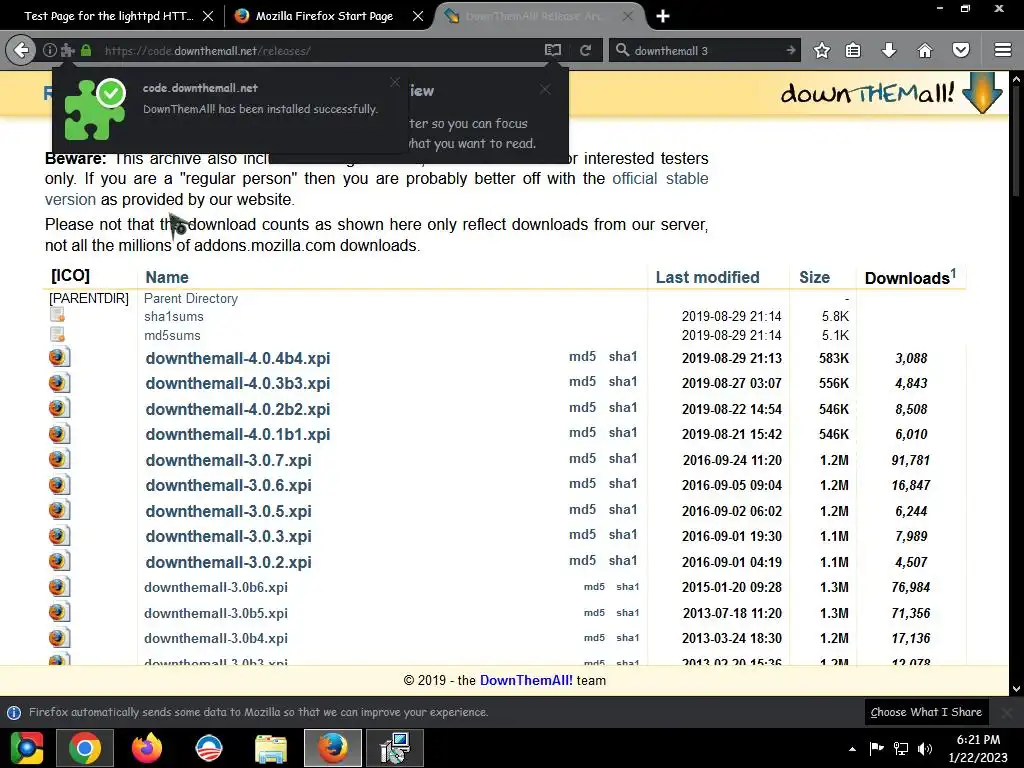Download downthemall-3.0.7.xpi
This screenshot has width=1024, height=768.
point(229,460)
